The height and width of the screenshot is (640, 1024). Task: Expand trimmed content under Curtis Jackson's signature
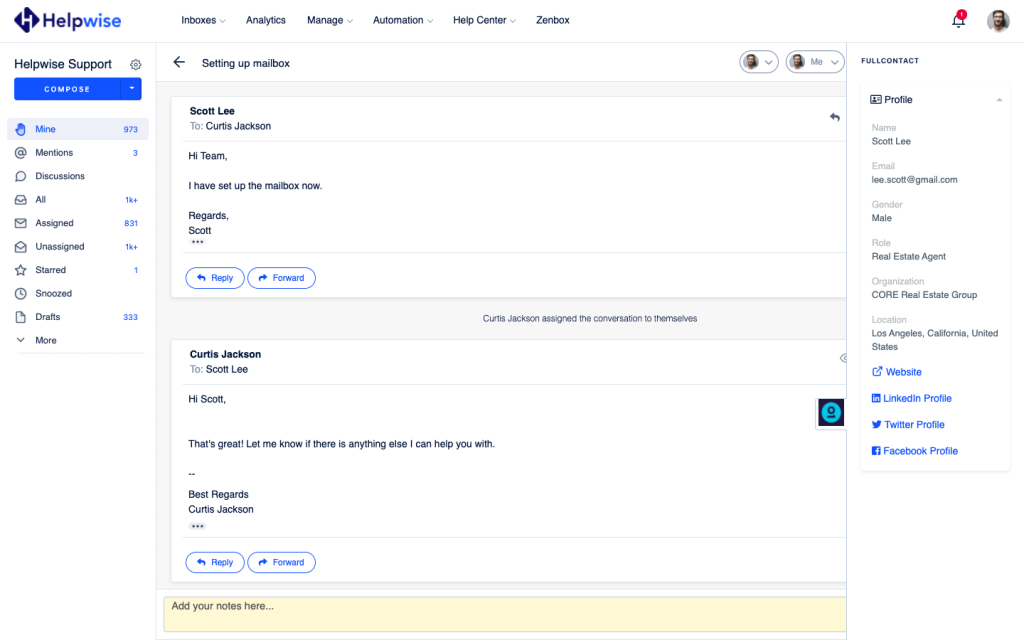pos(197,526)
